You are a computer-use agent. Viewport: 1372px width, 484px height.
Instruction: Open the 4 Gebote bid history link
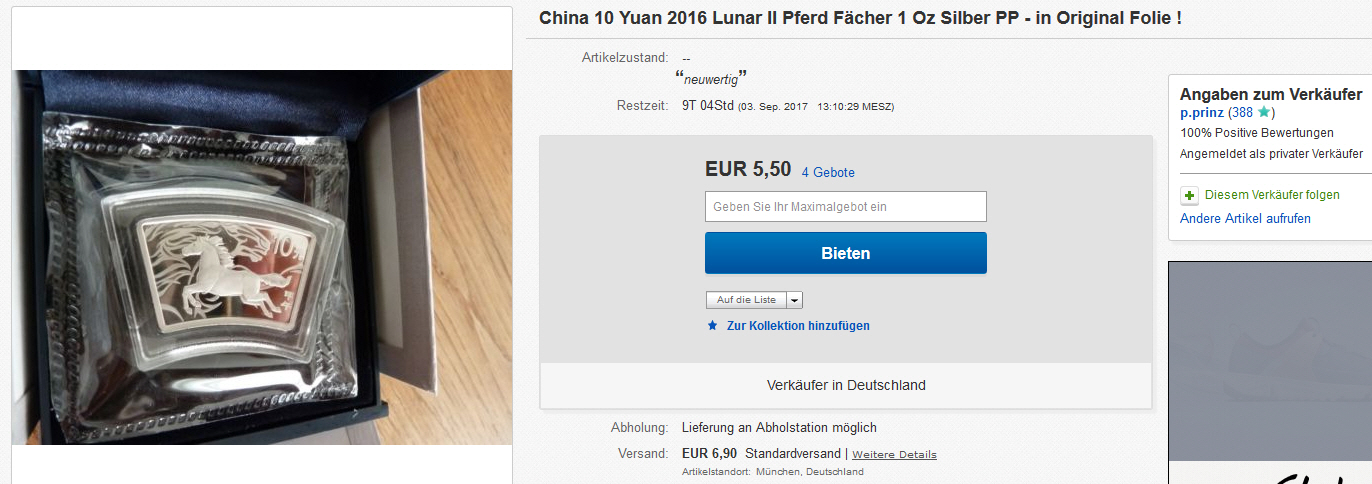click(x=828, y=173)
